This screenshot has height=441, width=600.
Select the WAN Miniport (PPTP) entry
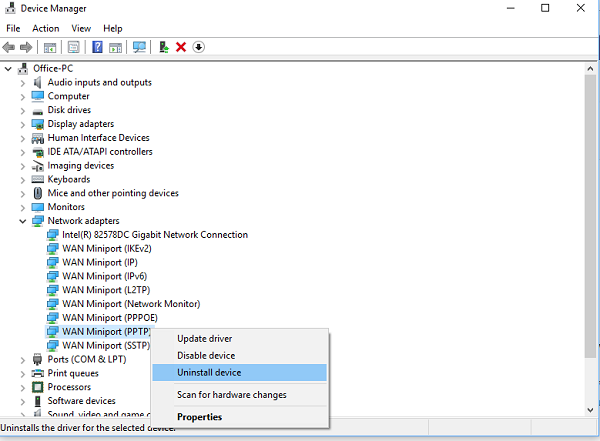106,332
